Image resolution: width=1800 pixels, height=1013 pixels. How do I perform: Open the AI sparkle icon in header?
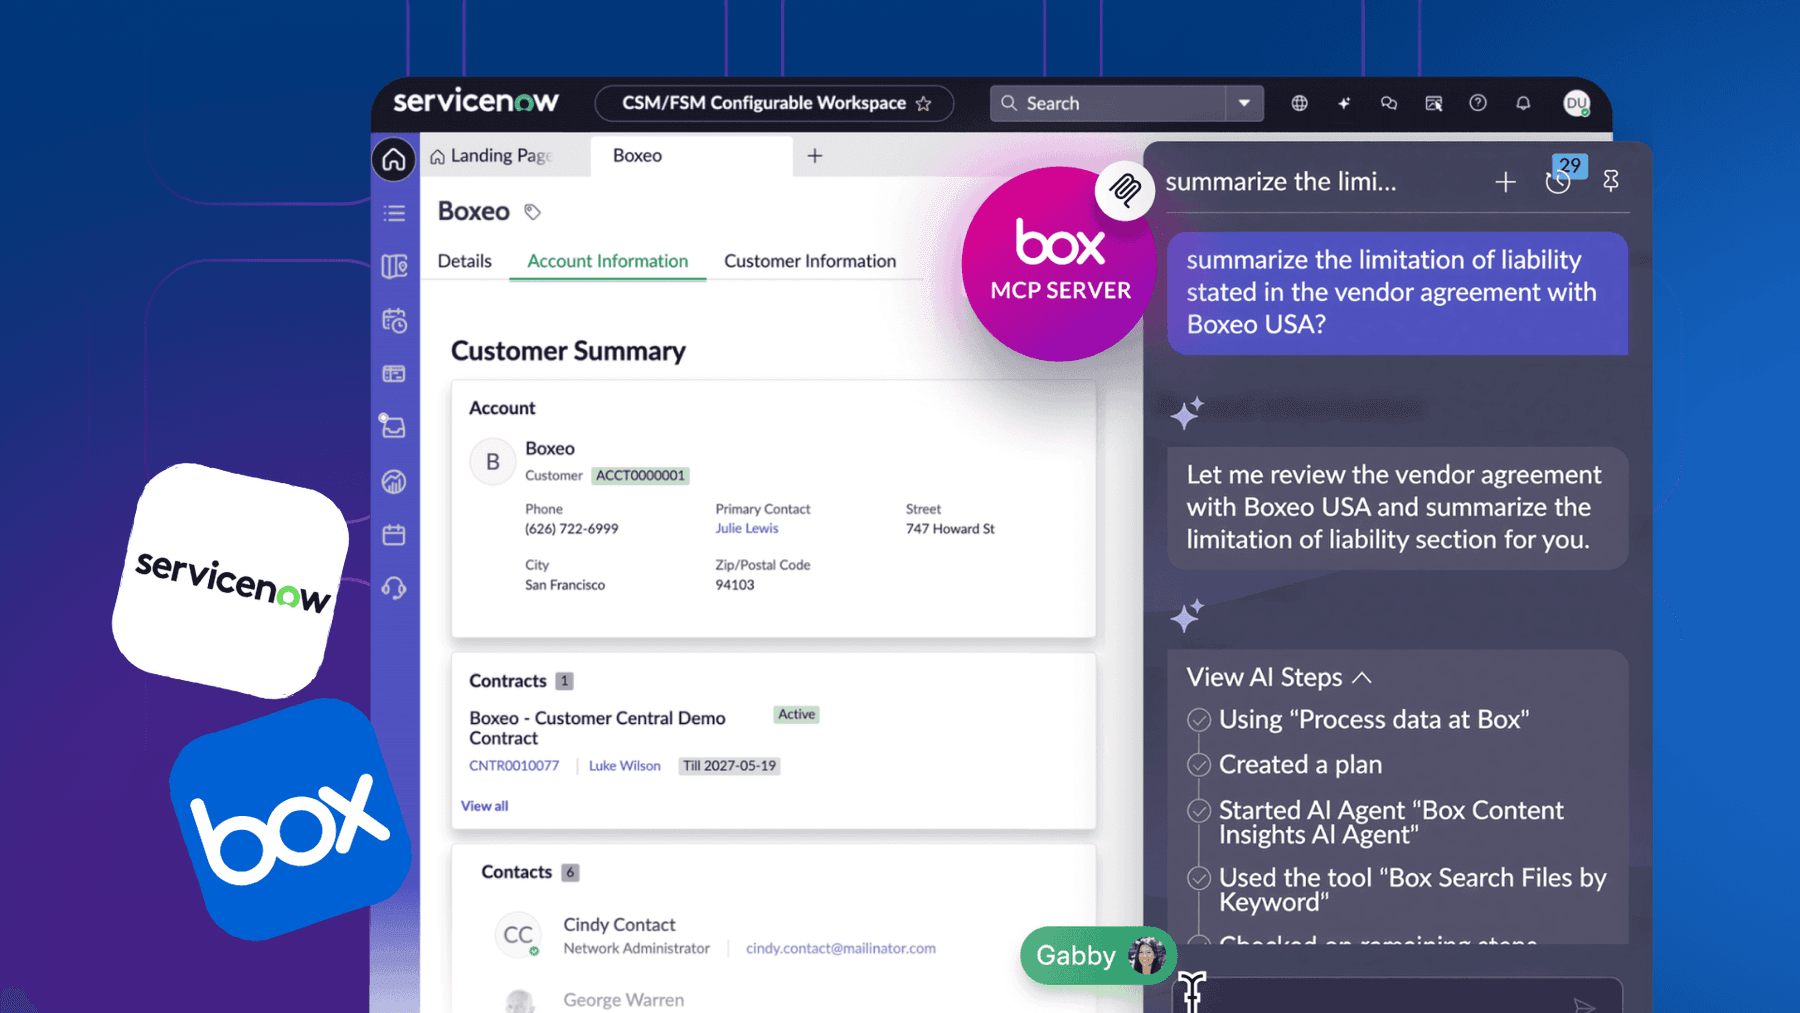tap(1344, 103)
